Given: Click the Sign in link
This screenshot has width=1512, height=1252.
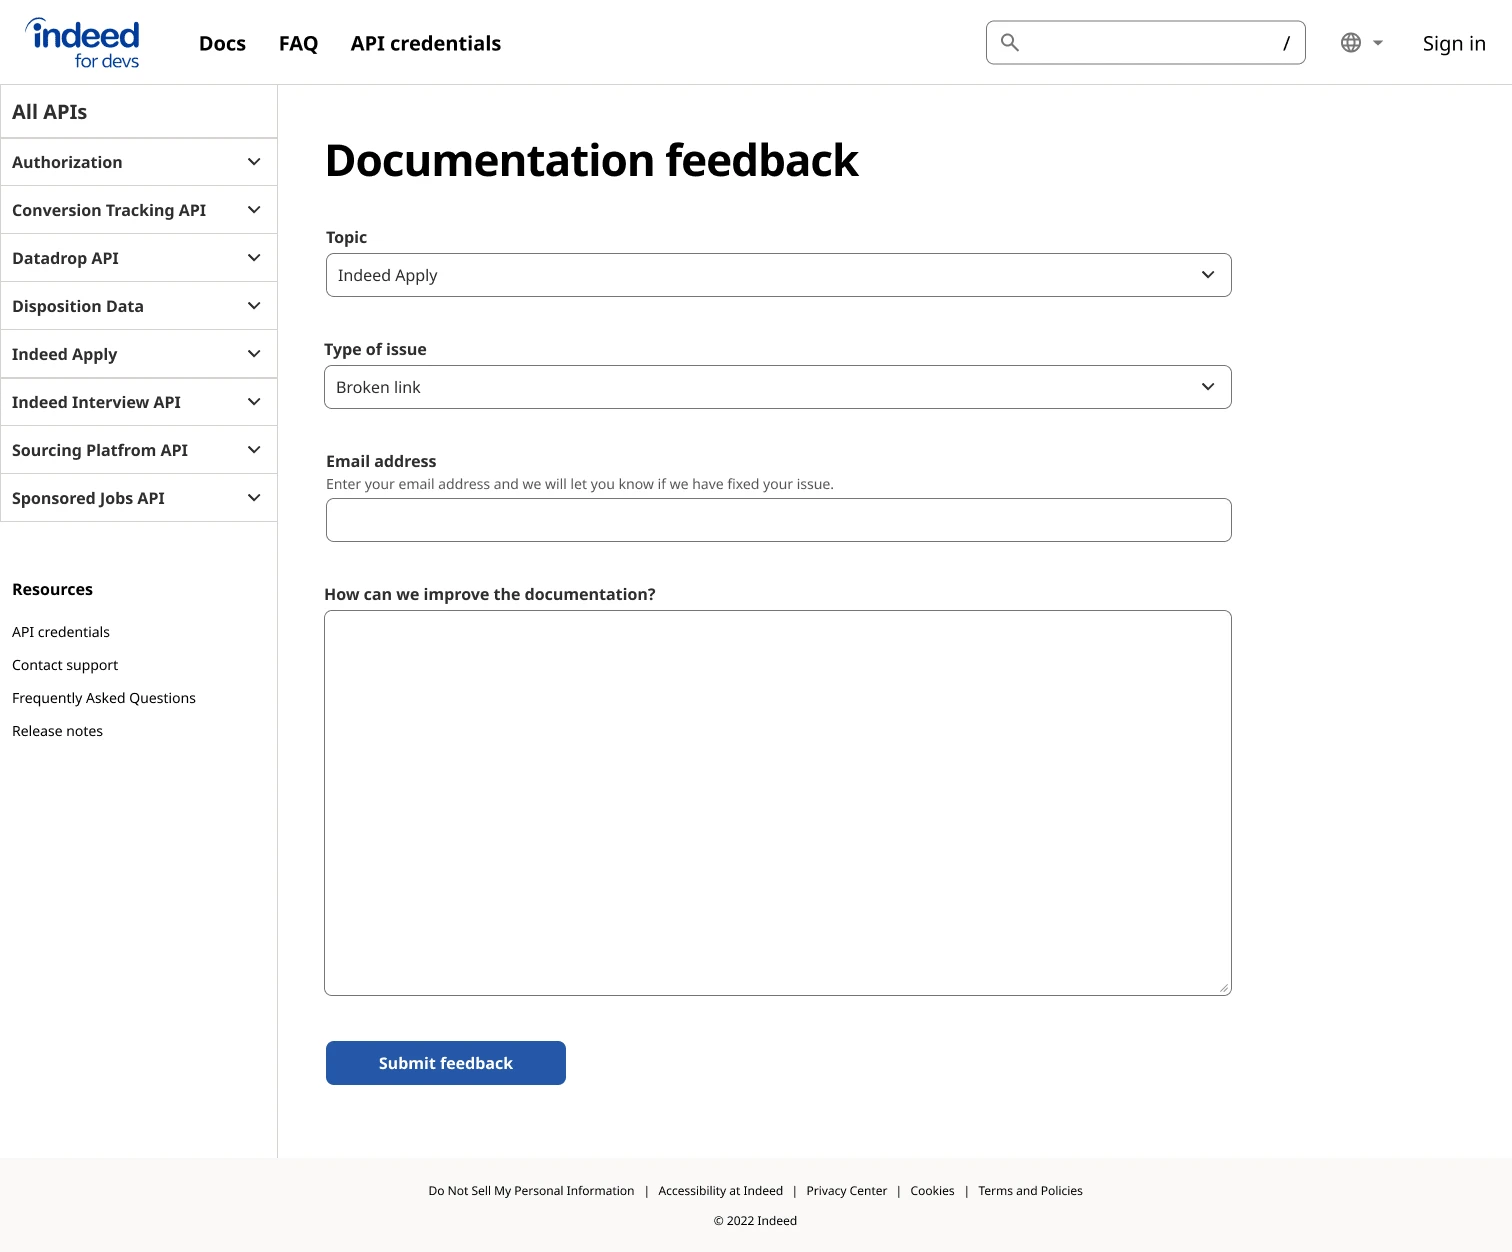Looking at the screenshot, I should [x=1454, y=43].
